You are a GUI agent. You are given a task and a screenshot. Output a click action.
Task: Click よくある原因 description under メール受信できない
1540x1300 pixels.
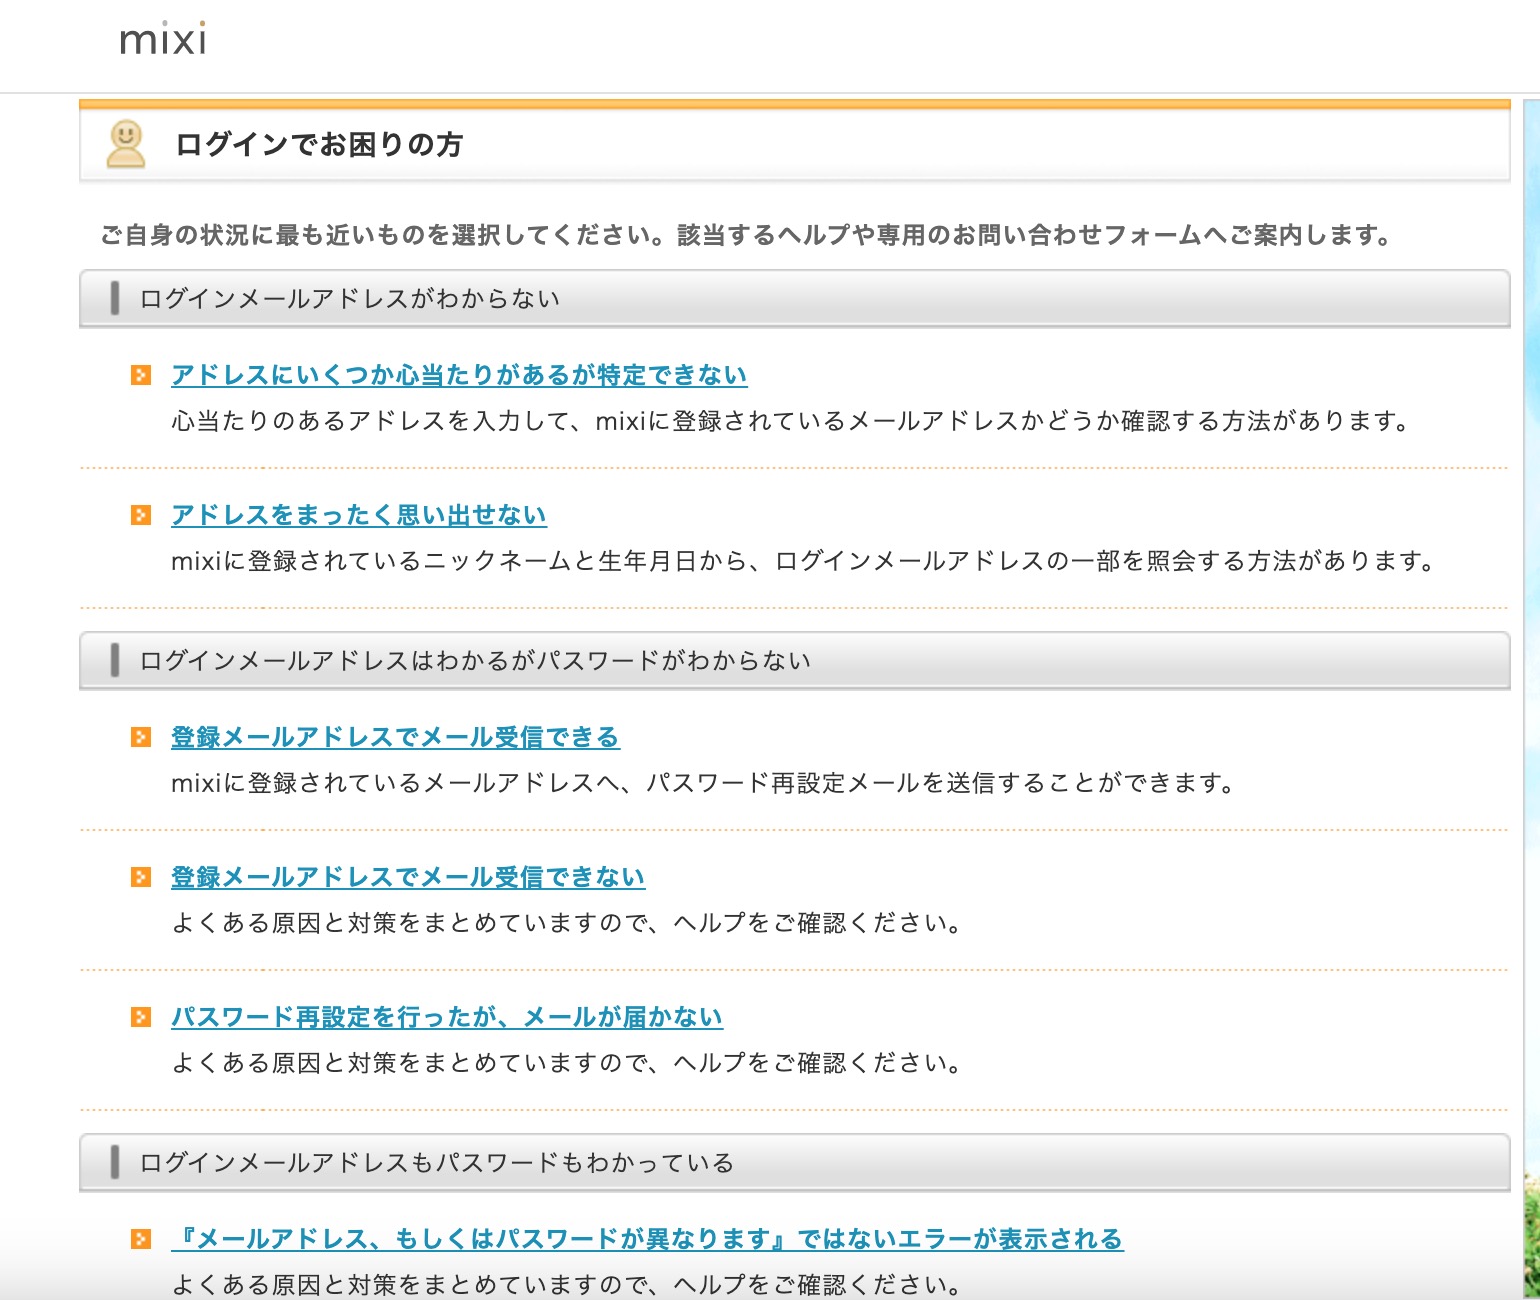[x=567, y=923]
